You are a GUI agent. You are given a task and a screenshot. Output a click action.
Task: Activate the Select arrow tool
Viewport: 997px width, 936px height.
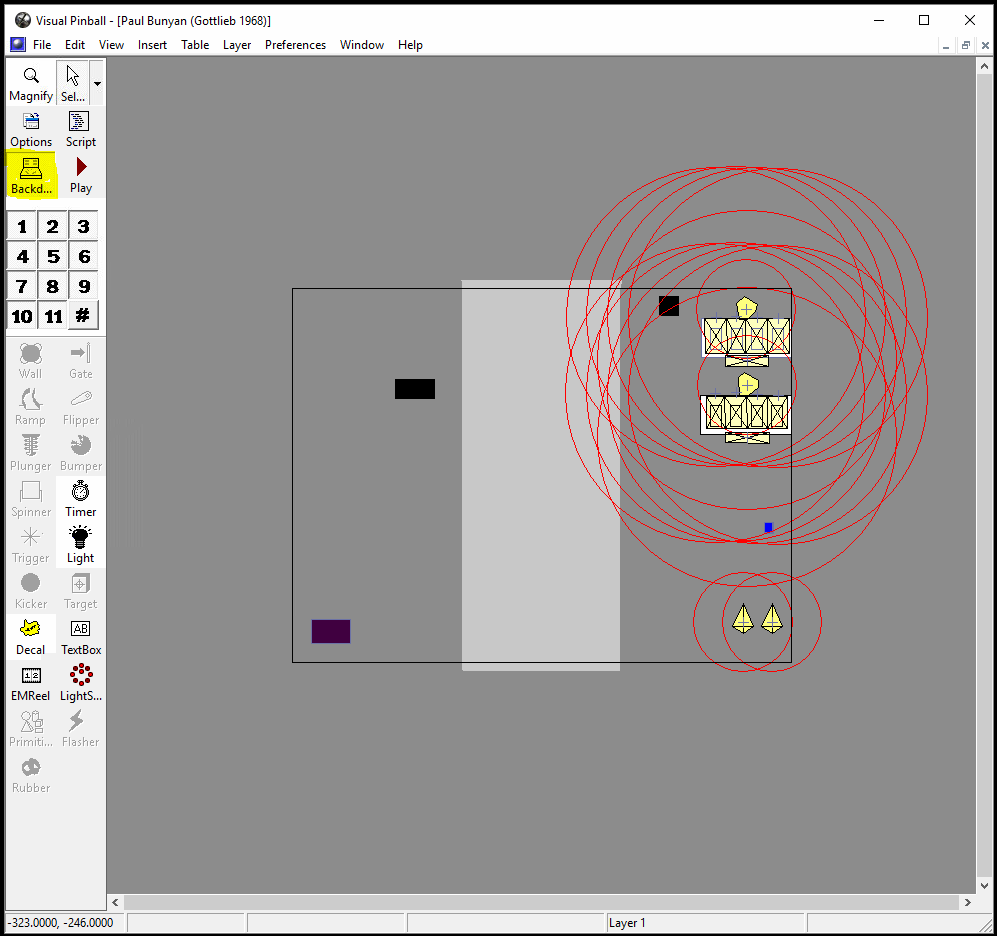coord(72,83)
